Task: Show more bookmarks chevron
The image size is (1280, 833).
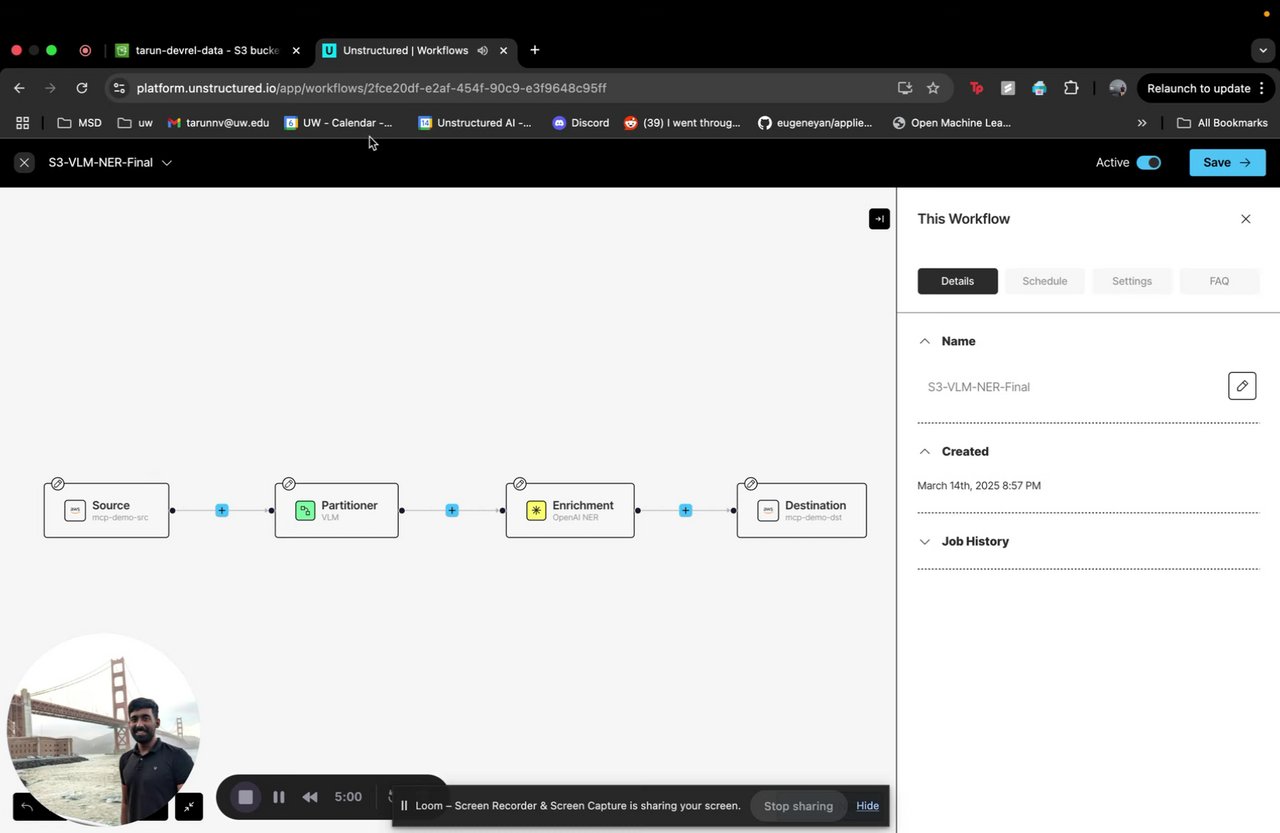Action: (1142, 123)
